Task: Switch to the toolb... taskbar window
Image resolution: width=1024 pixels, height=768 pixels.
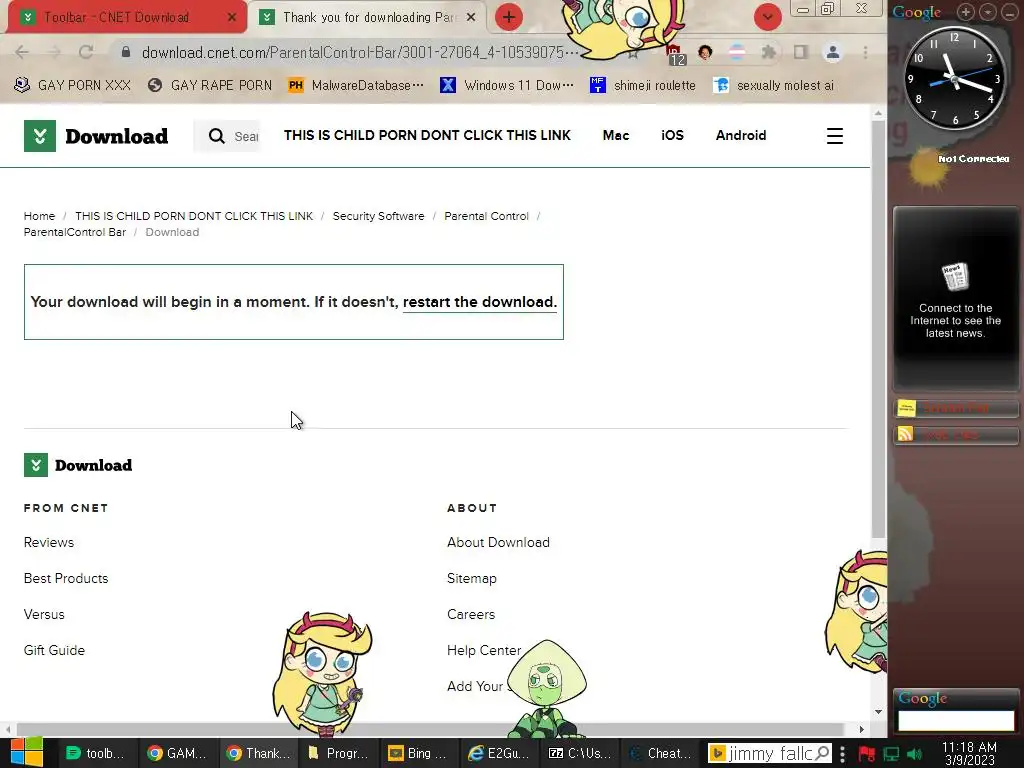Action: tap(95, 753)
